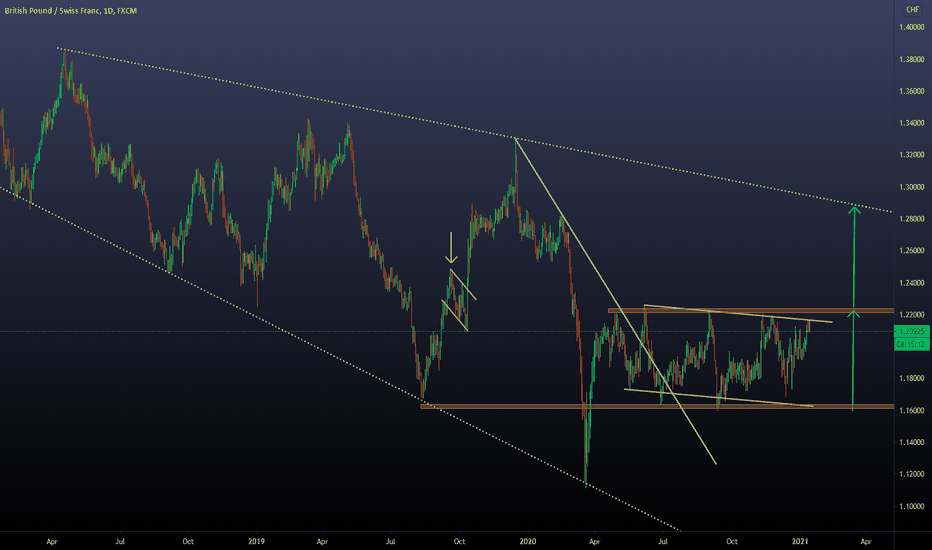Screen dimensions: 932x550
Task: Click the 2019 label on time axis
Action: 256,542
